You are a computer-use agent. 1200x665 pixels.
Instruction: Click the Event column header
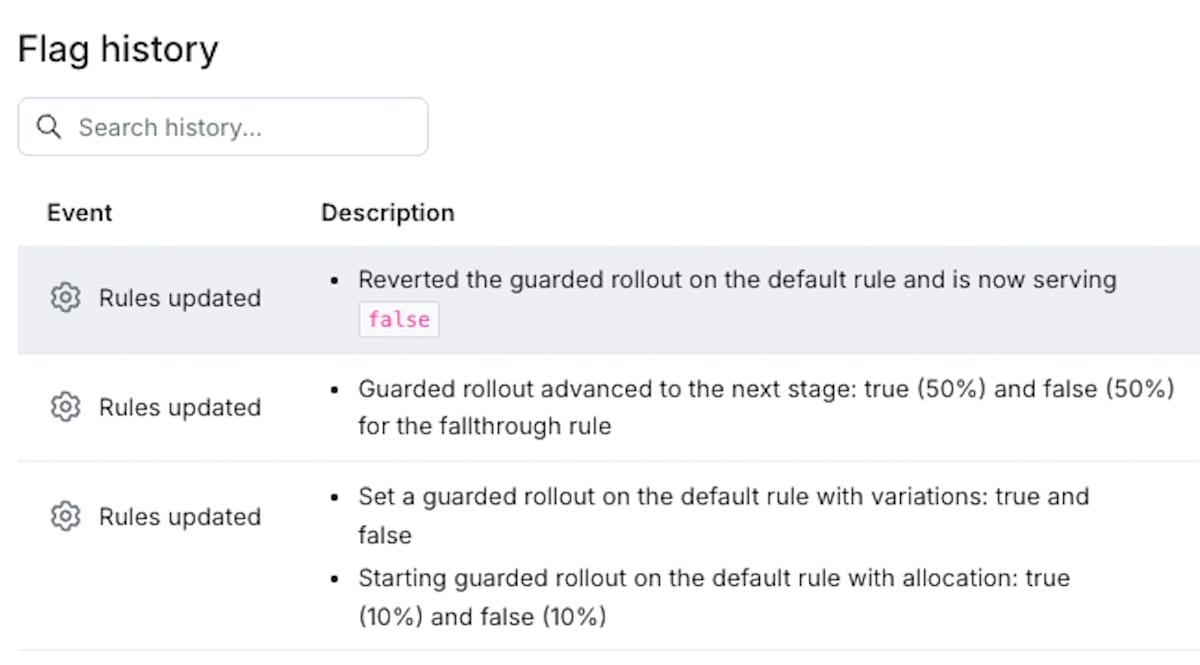(79, 213)
